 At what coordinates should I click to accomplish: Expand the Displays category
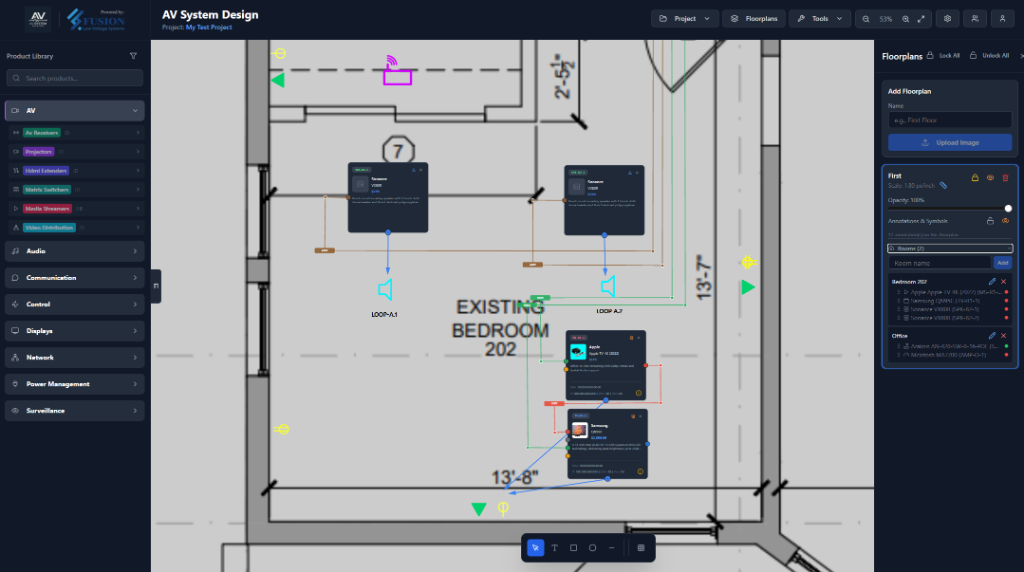point(74,331)
